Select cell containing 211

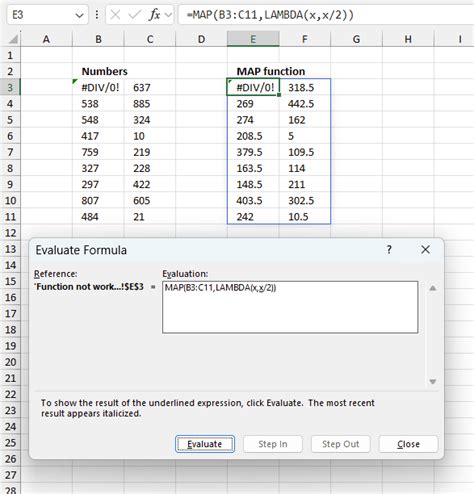[305, 184]
